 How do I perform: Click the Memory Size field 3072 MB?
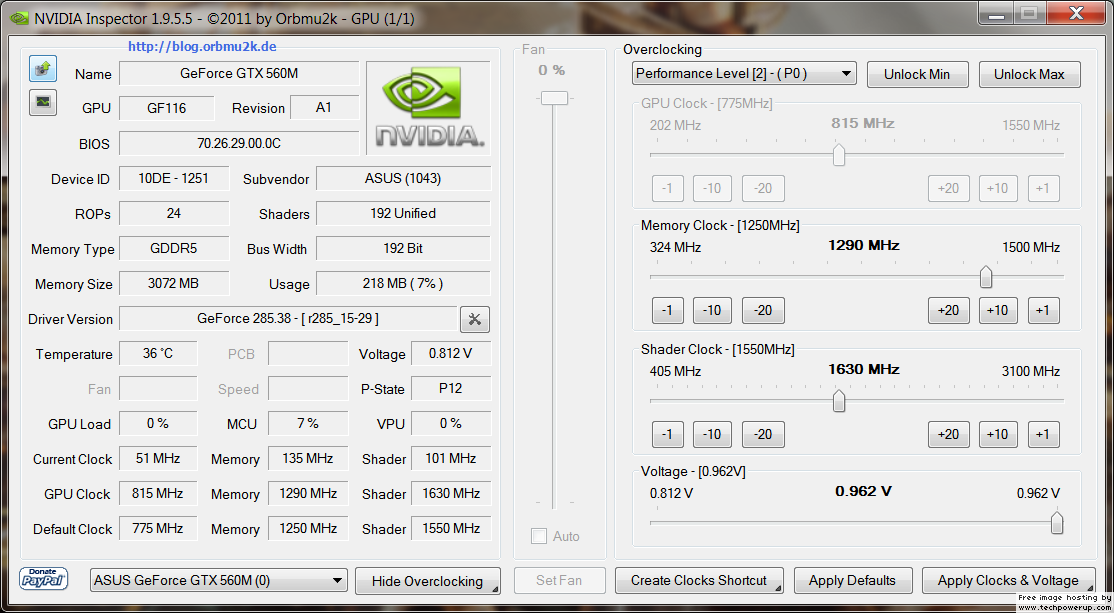pos(174,283)
